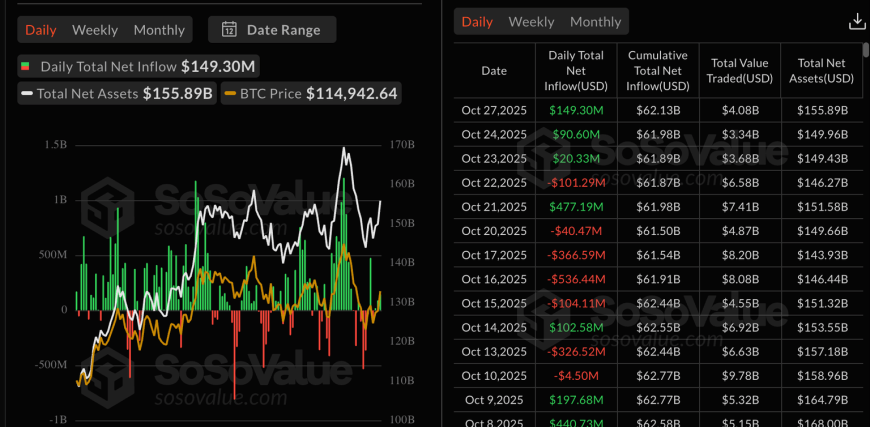Click the orange line icon for BTC Price

tap(231, 94)
